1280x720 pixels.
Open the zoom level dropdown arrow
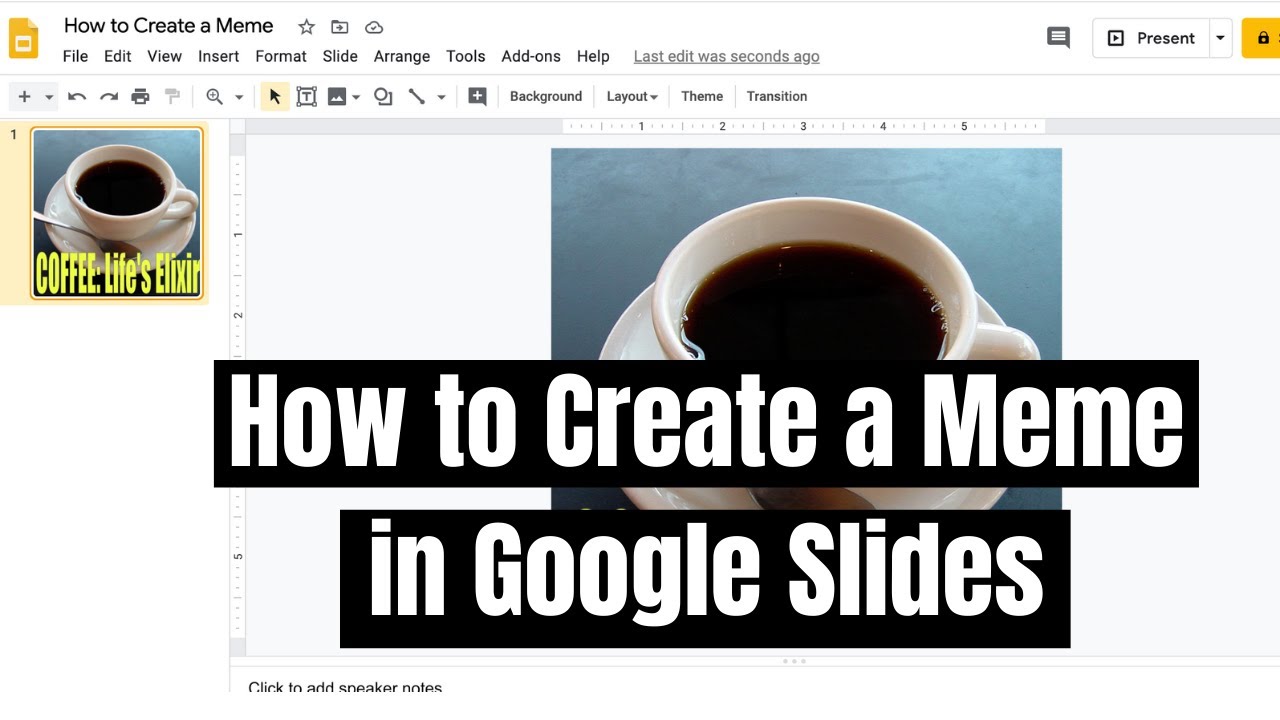[x=239, y=97]
